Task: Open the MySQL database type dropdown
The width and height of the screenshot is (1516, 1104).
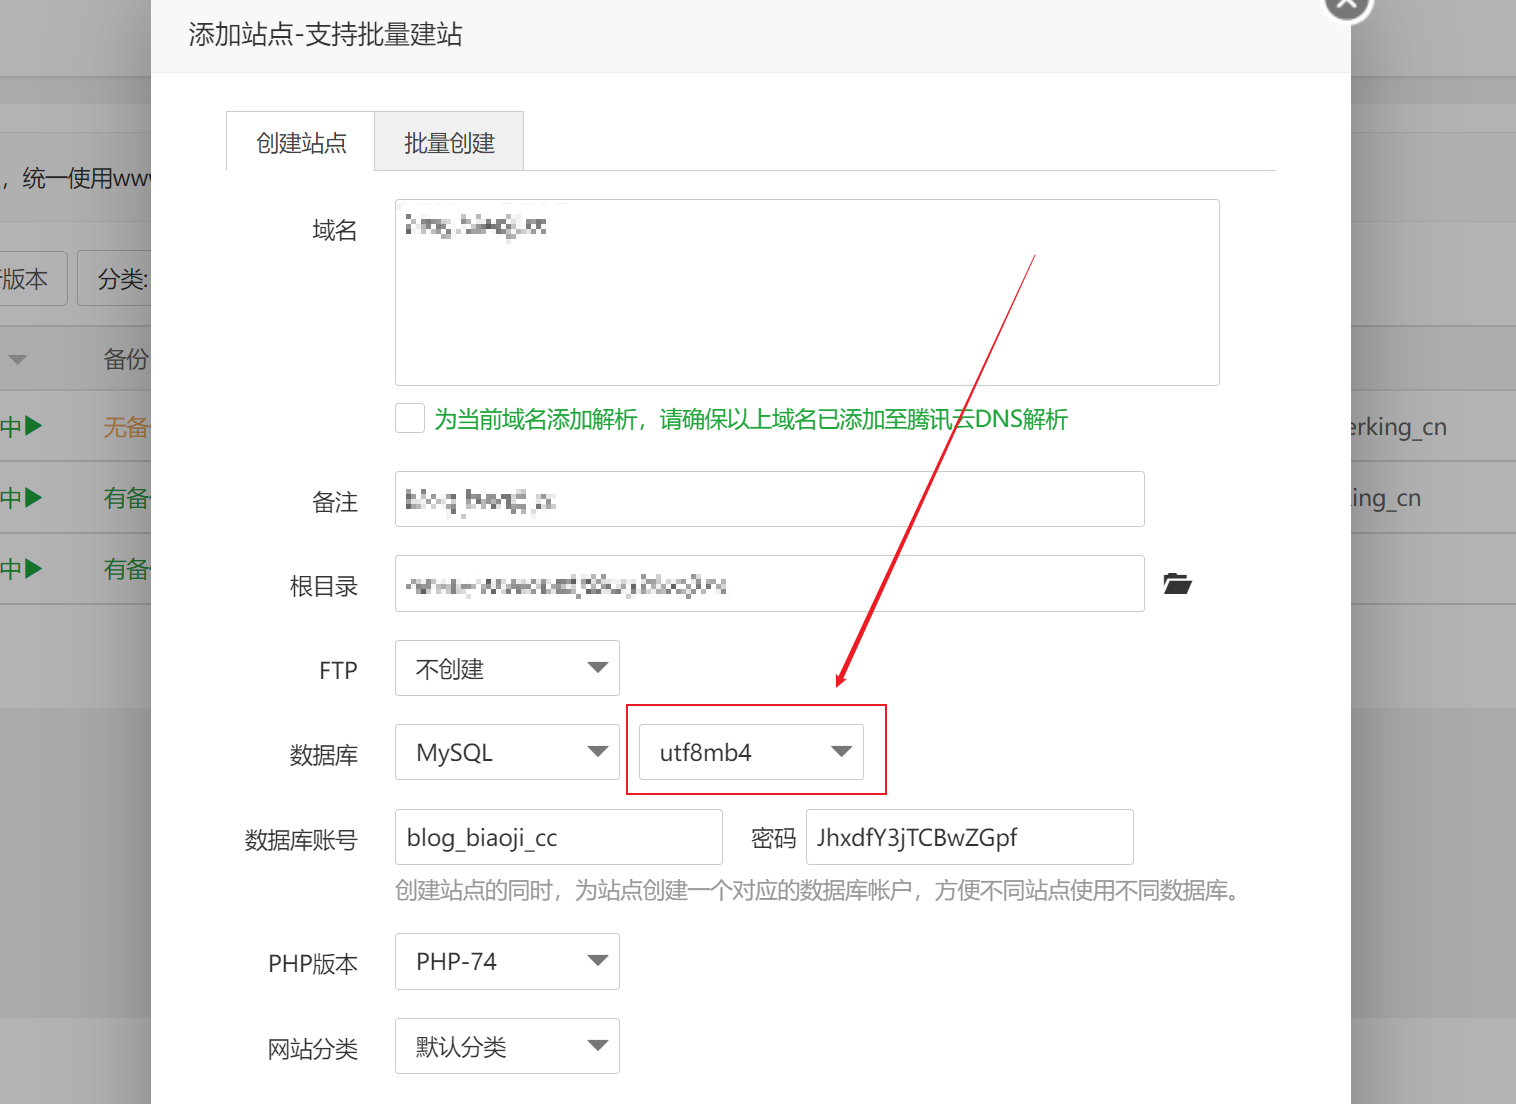Action: pyautogui.click(x=507, y=752)
